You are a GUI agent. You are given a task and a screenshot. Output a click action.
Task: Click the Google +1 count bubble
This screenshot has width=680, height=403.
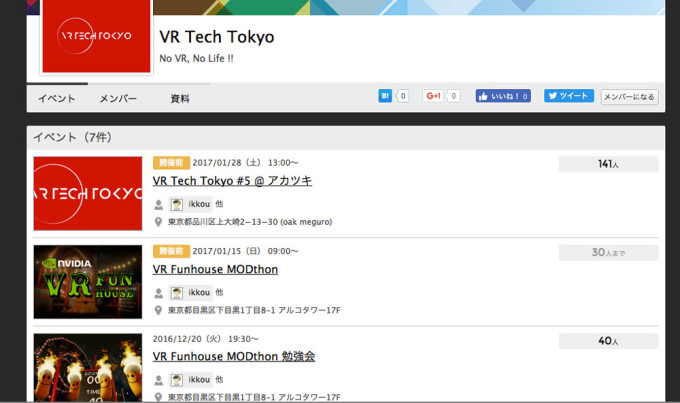coord(453,96)
